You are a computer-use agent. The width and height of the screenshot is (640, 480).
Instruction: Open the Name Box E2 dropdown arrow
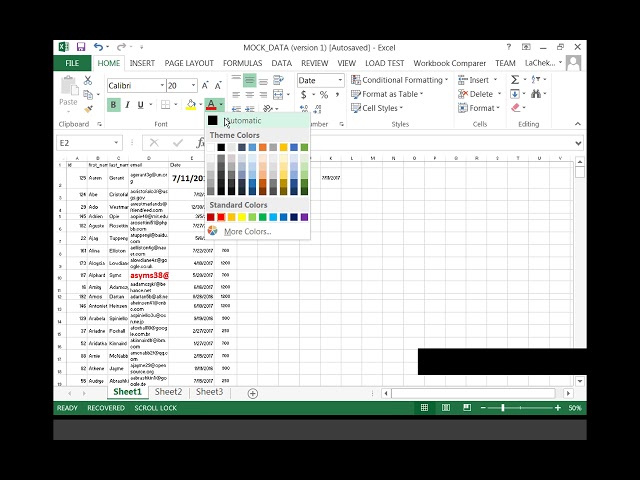click(x=116, y=142)
